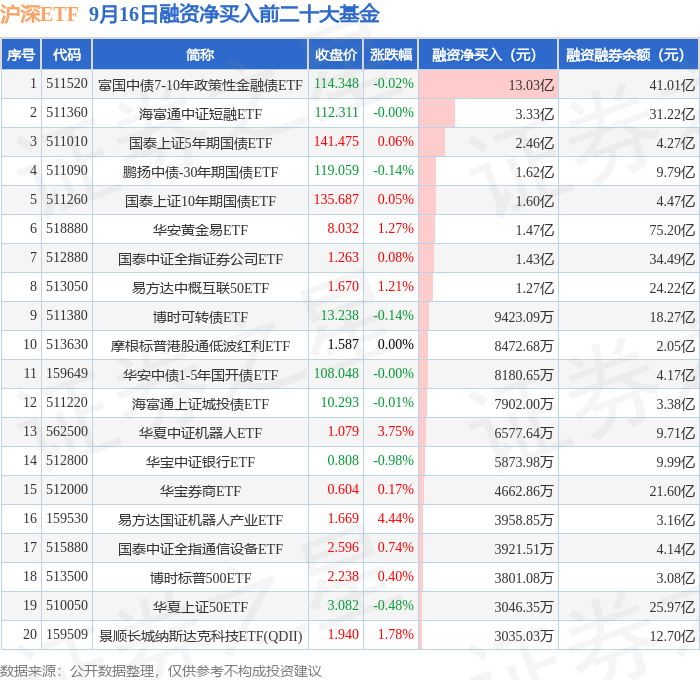
Task: Click change percent 1.27%
Action: 396,229
